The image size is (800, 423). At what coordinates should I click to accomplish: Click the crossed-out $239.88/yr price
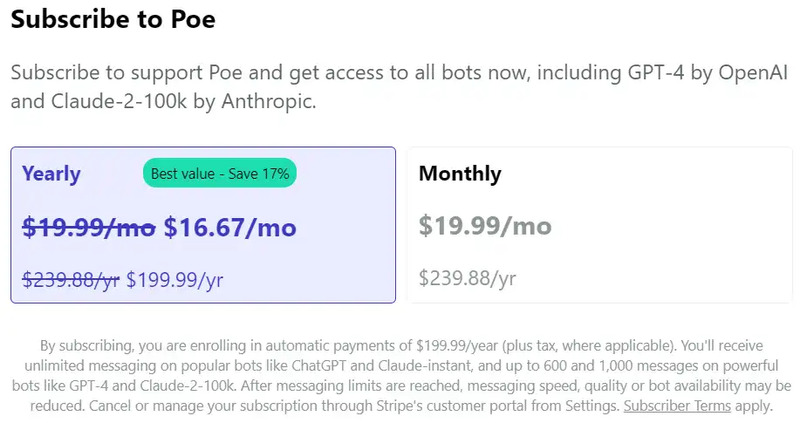click(70, 280)
